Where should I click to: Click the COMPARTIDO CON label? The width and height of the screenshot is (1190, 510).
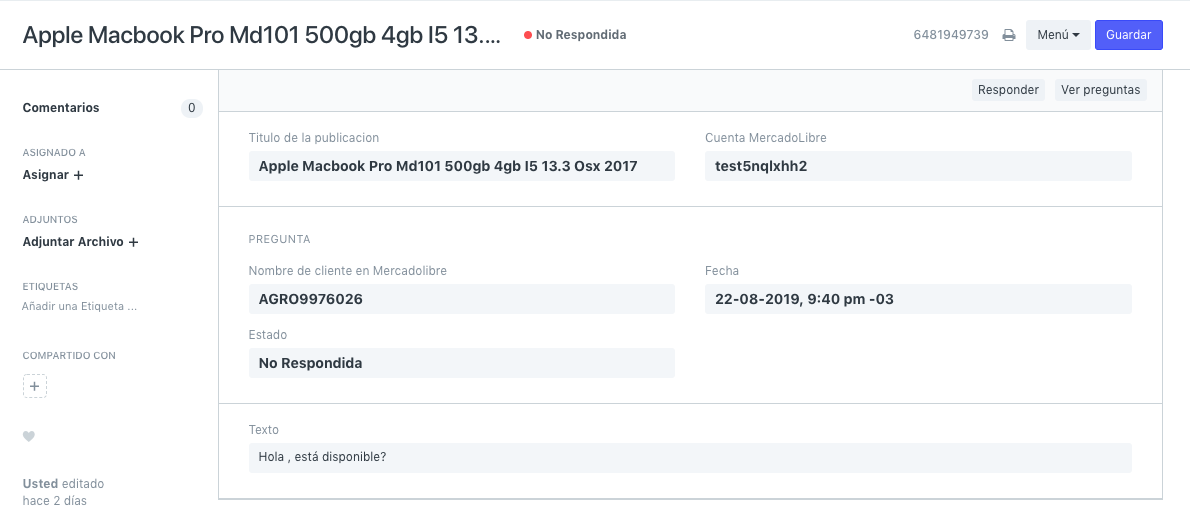pyautogui.click(x=69, y=355)
